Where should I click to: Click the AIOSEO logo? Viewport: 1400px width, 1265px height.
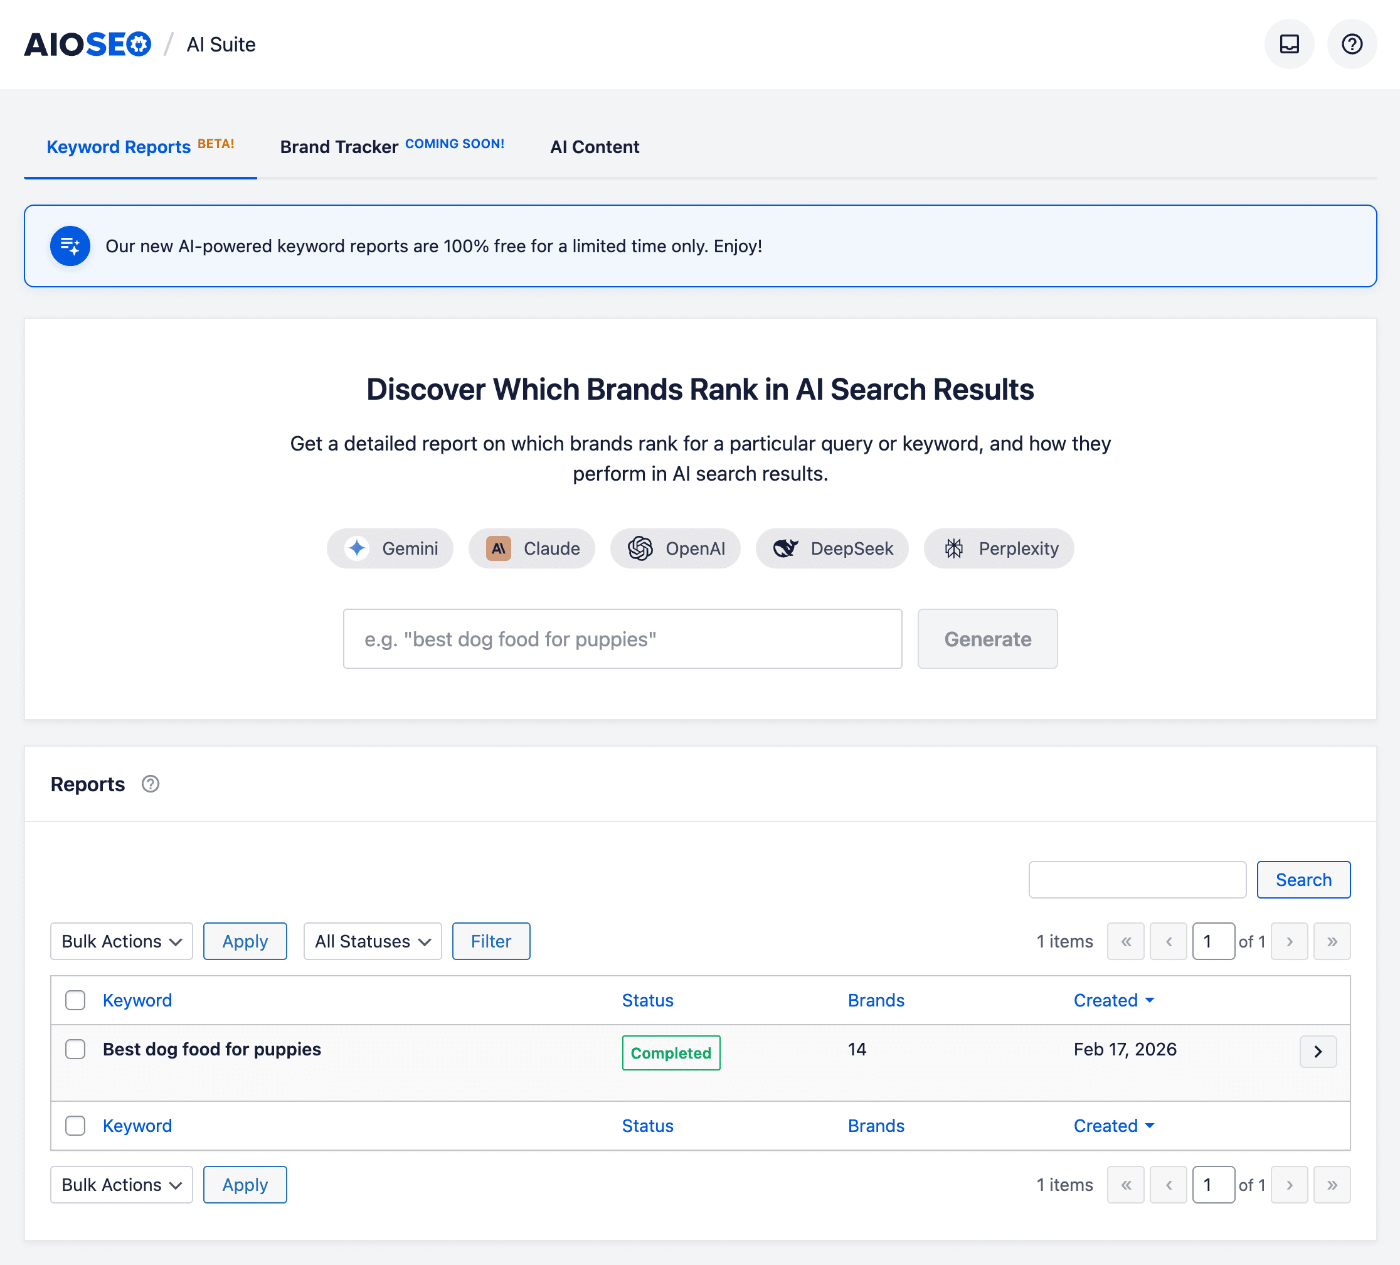pyautogui.click(x=88, y=43)
